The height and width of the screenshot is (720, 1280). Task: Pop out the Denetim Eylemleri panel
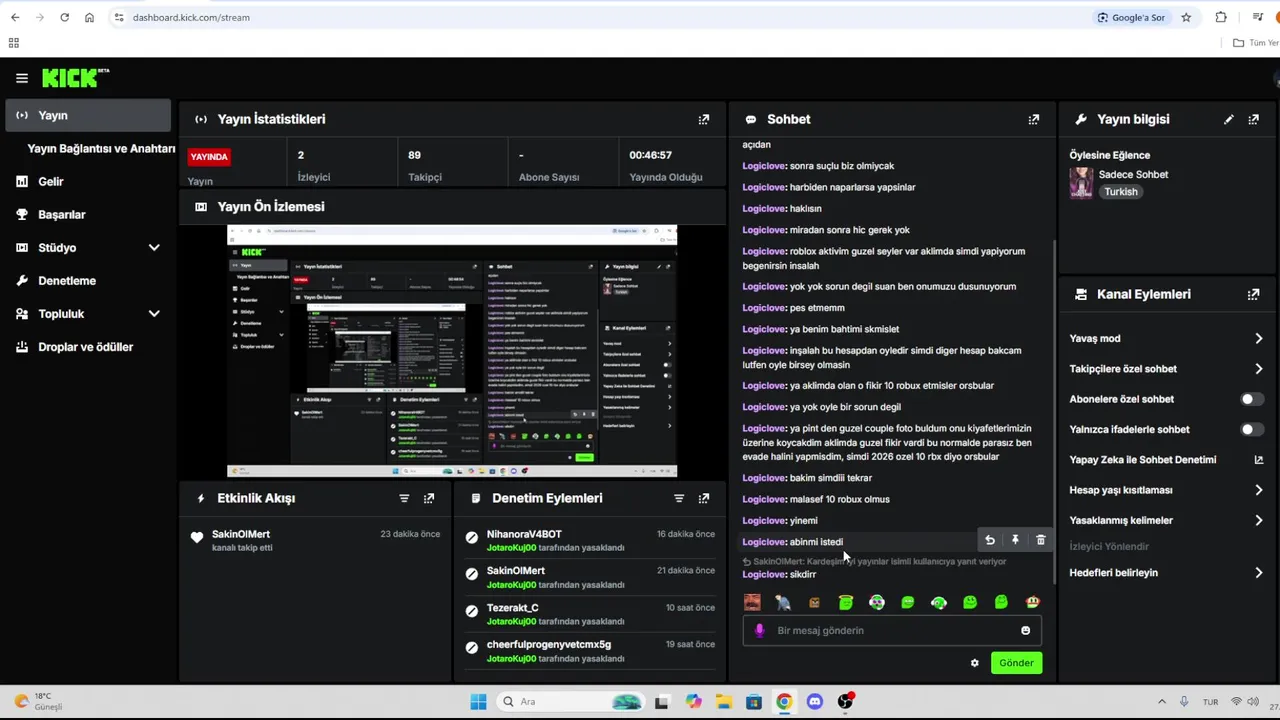click(x=704, y=498)
